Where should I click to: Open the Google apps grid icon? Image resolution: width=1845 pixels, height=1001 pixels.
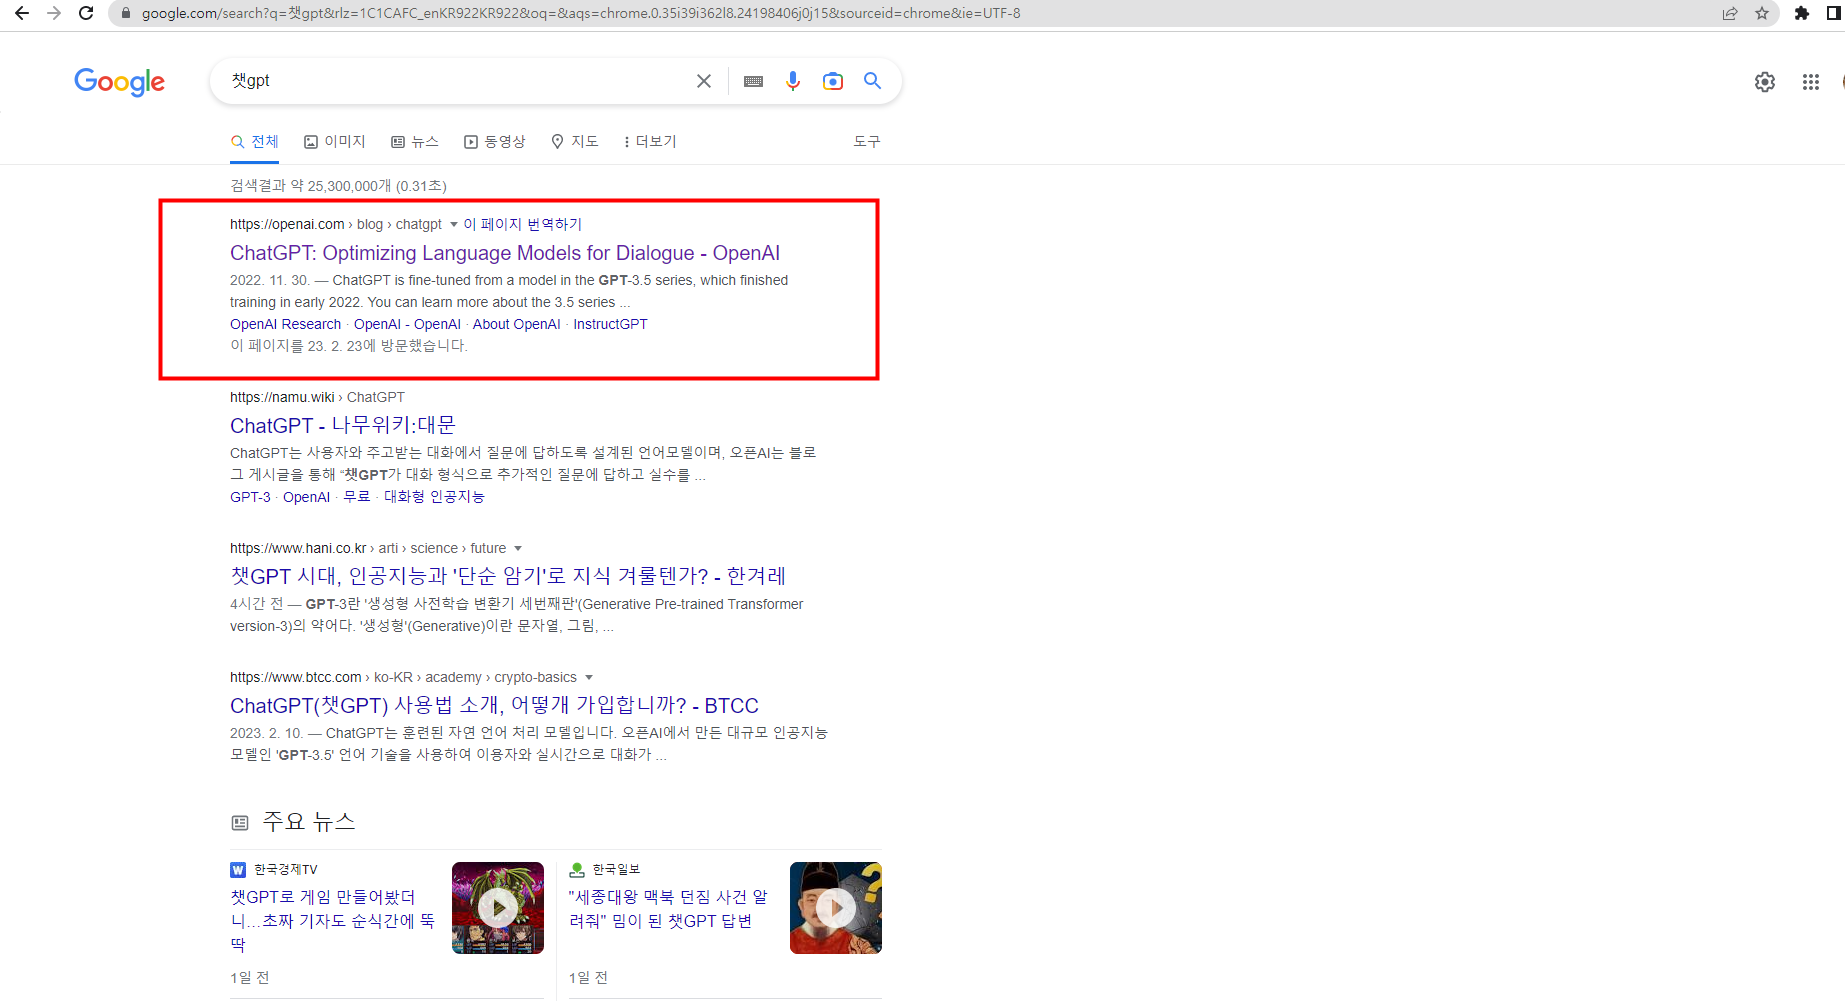point(1811,82)
